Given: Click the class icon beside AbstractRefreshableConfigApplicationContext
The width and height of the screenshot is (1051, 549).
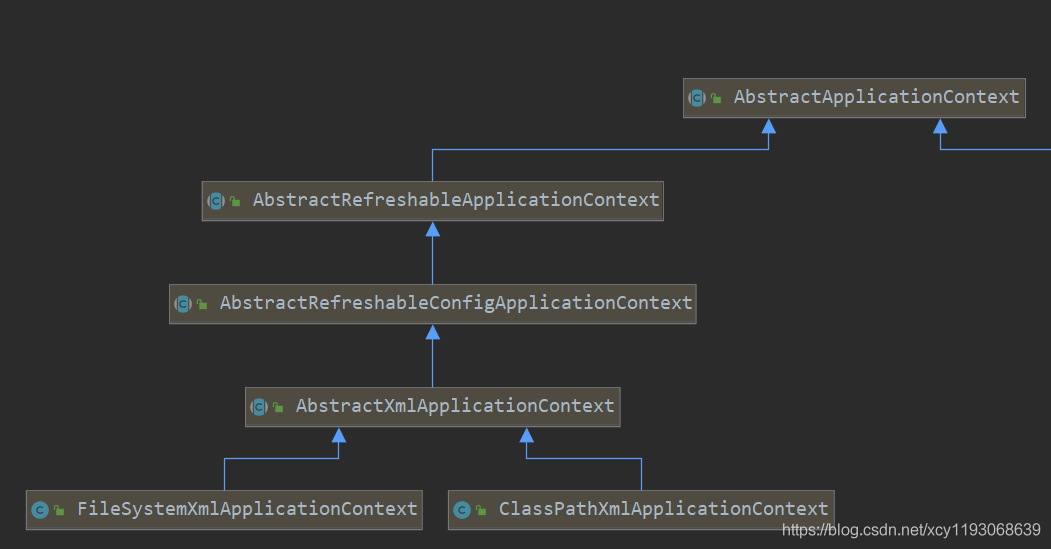Looking at the screenshot, I should pos(183,304).
